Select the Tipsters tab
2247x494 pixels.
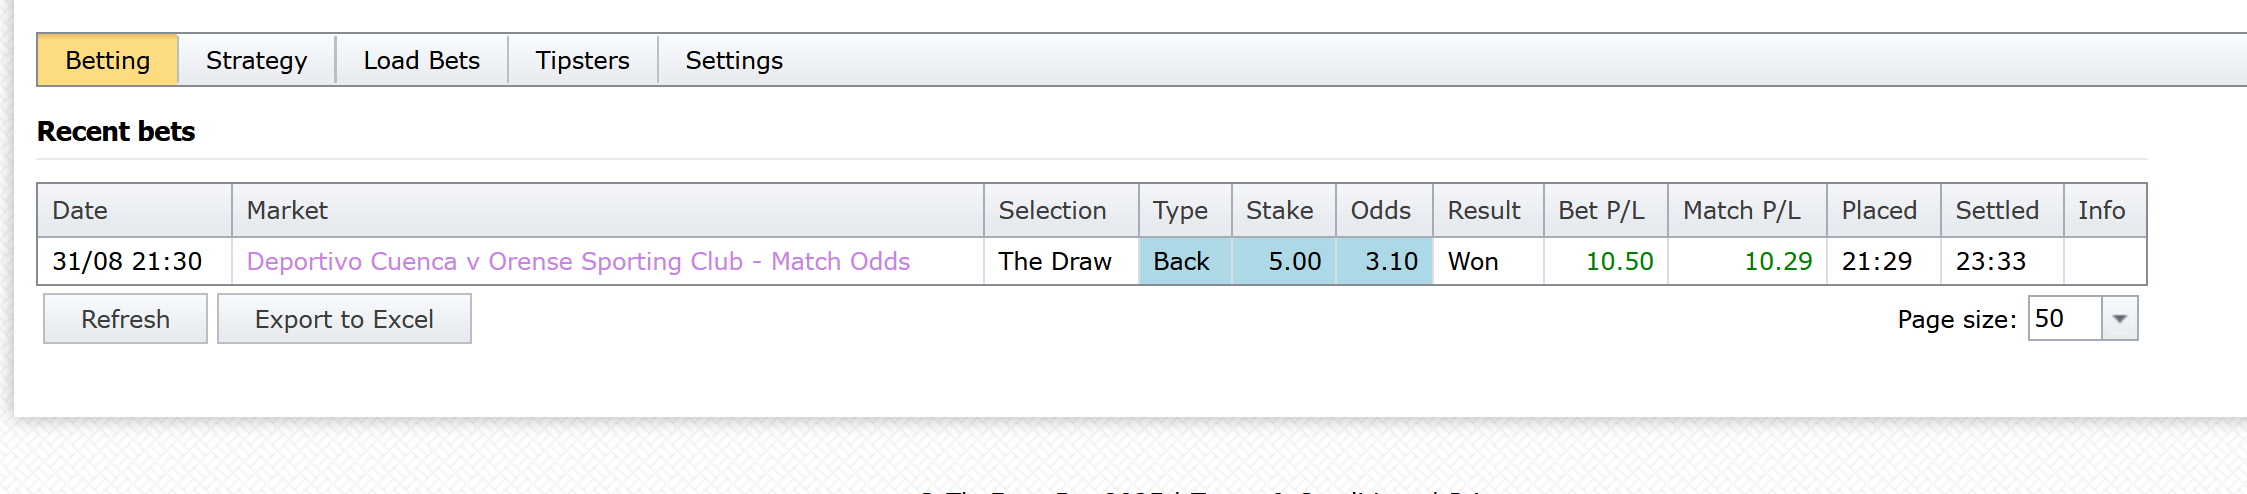(582, 61)
